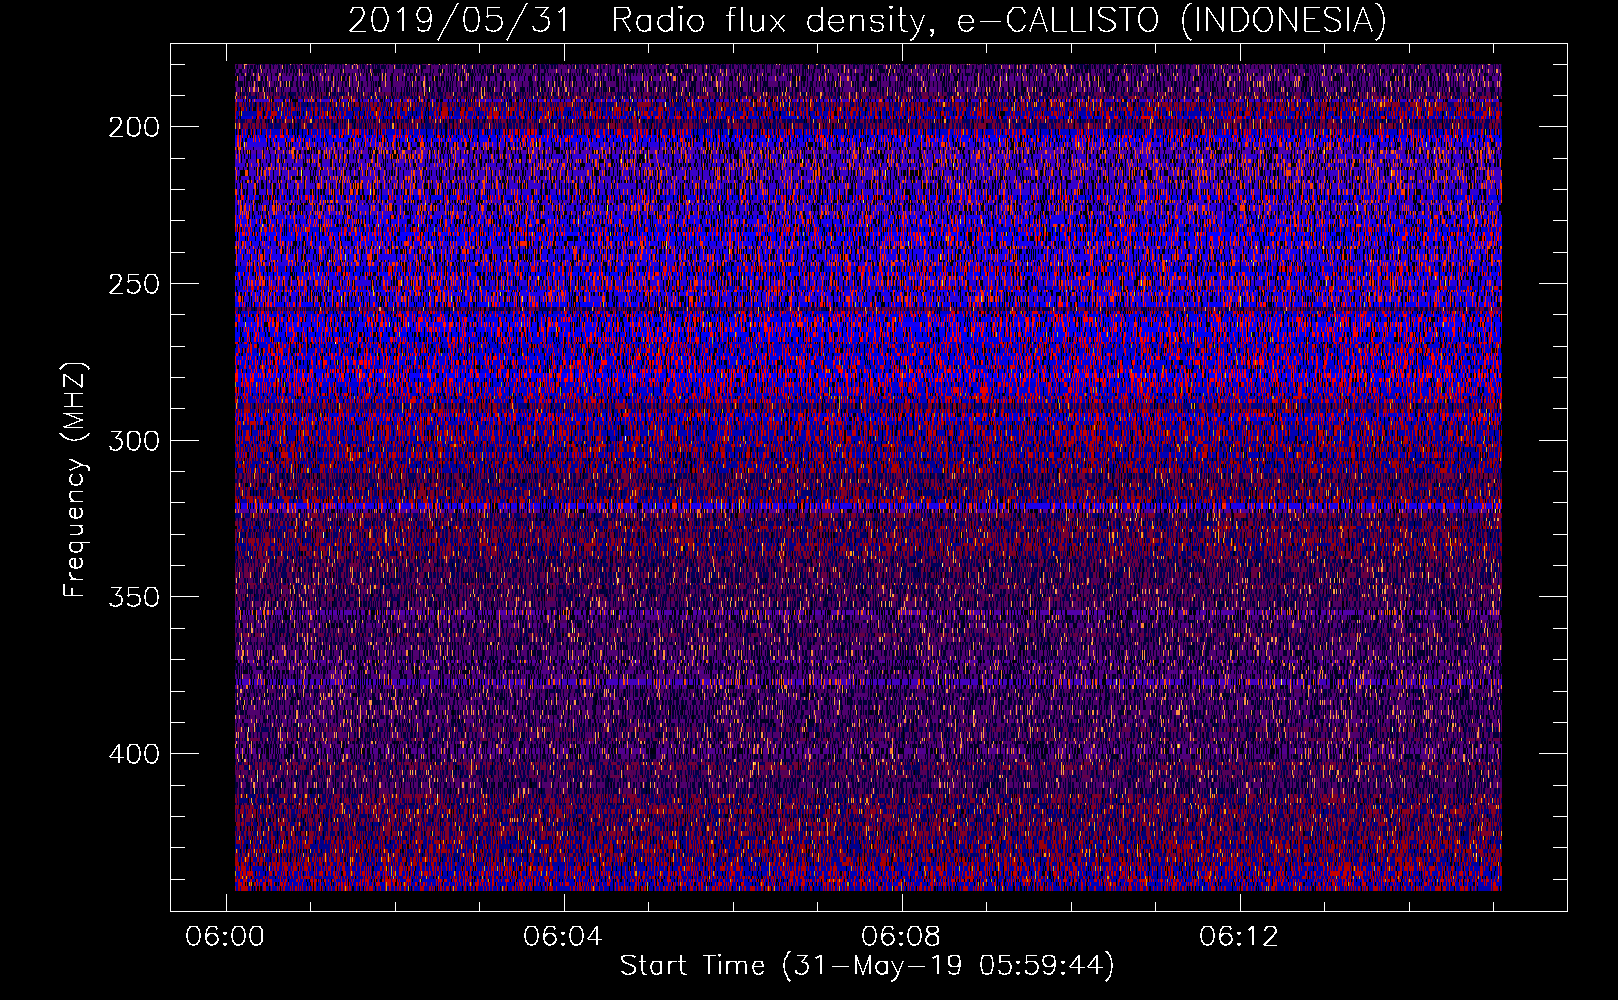Select the 'Start Time (31-May-19 05:59:44)' axis label
The height and width of the screenshot is (1000, 1618).
tap(867, 966)
